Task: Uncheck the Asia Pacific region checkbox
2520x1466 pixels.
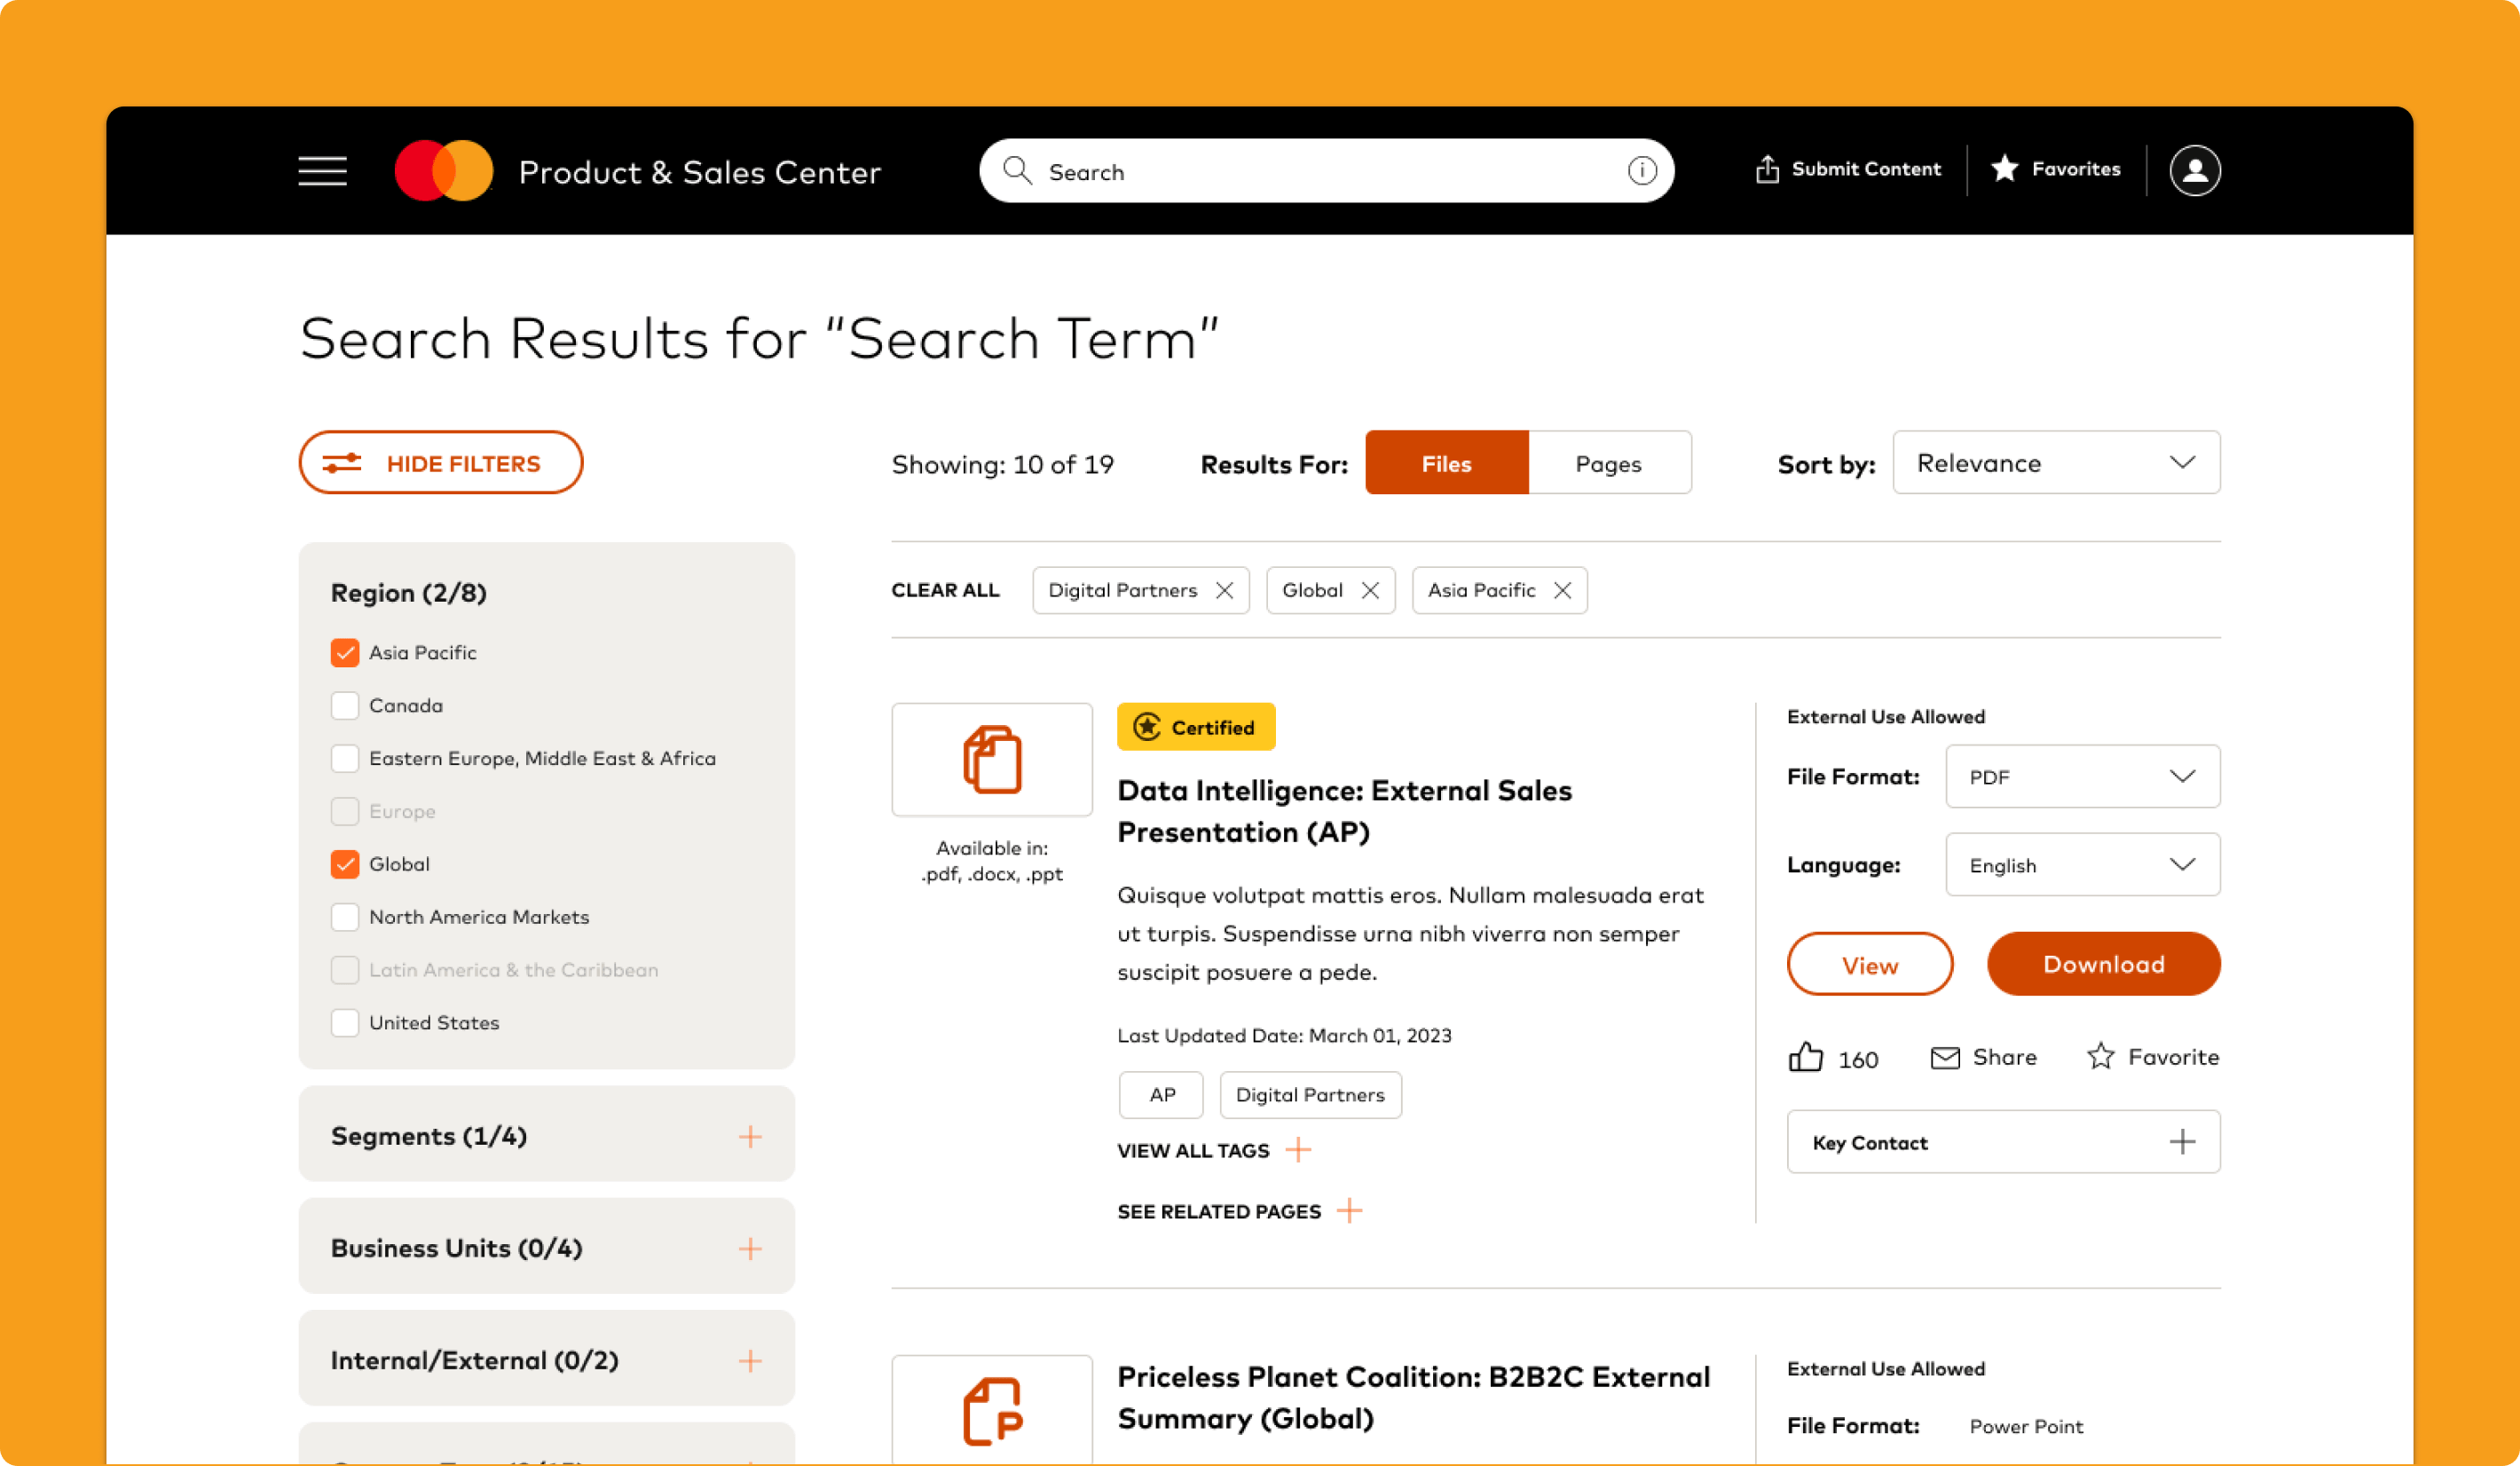Action: (x=345, y=653)
